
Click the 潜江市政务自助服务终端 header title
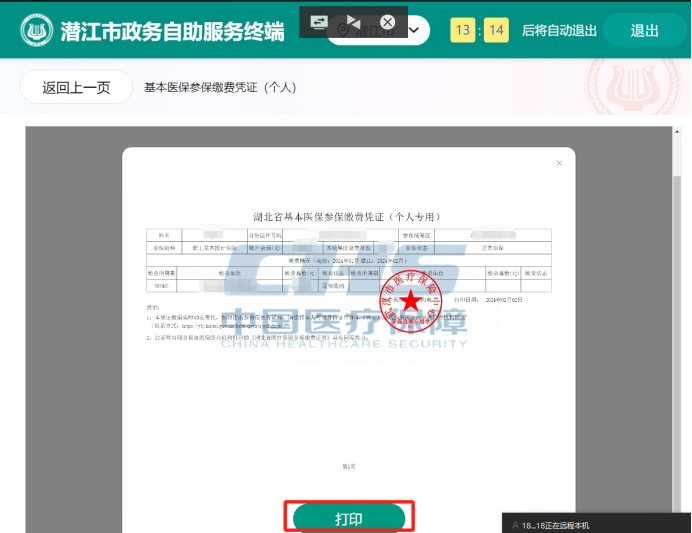coord(172,31)
